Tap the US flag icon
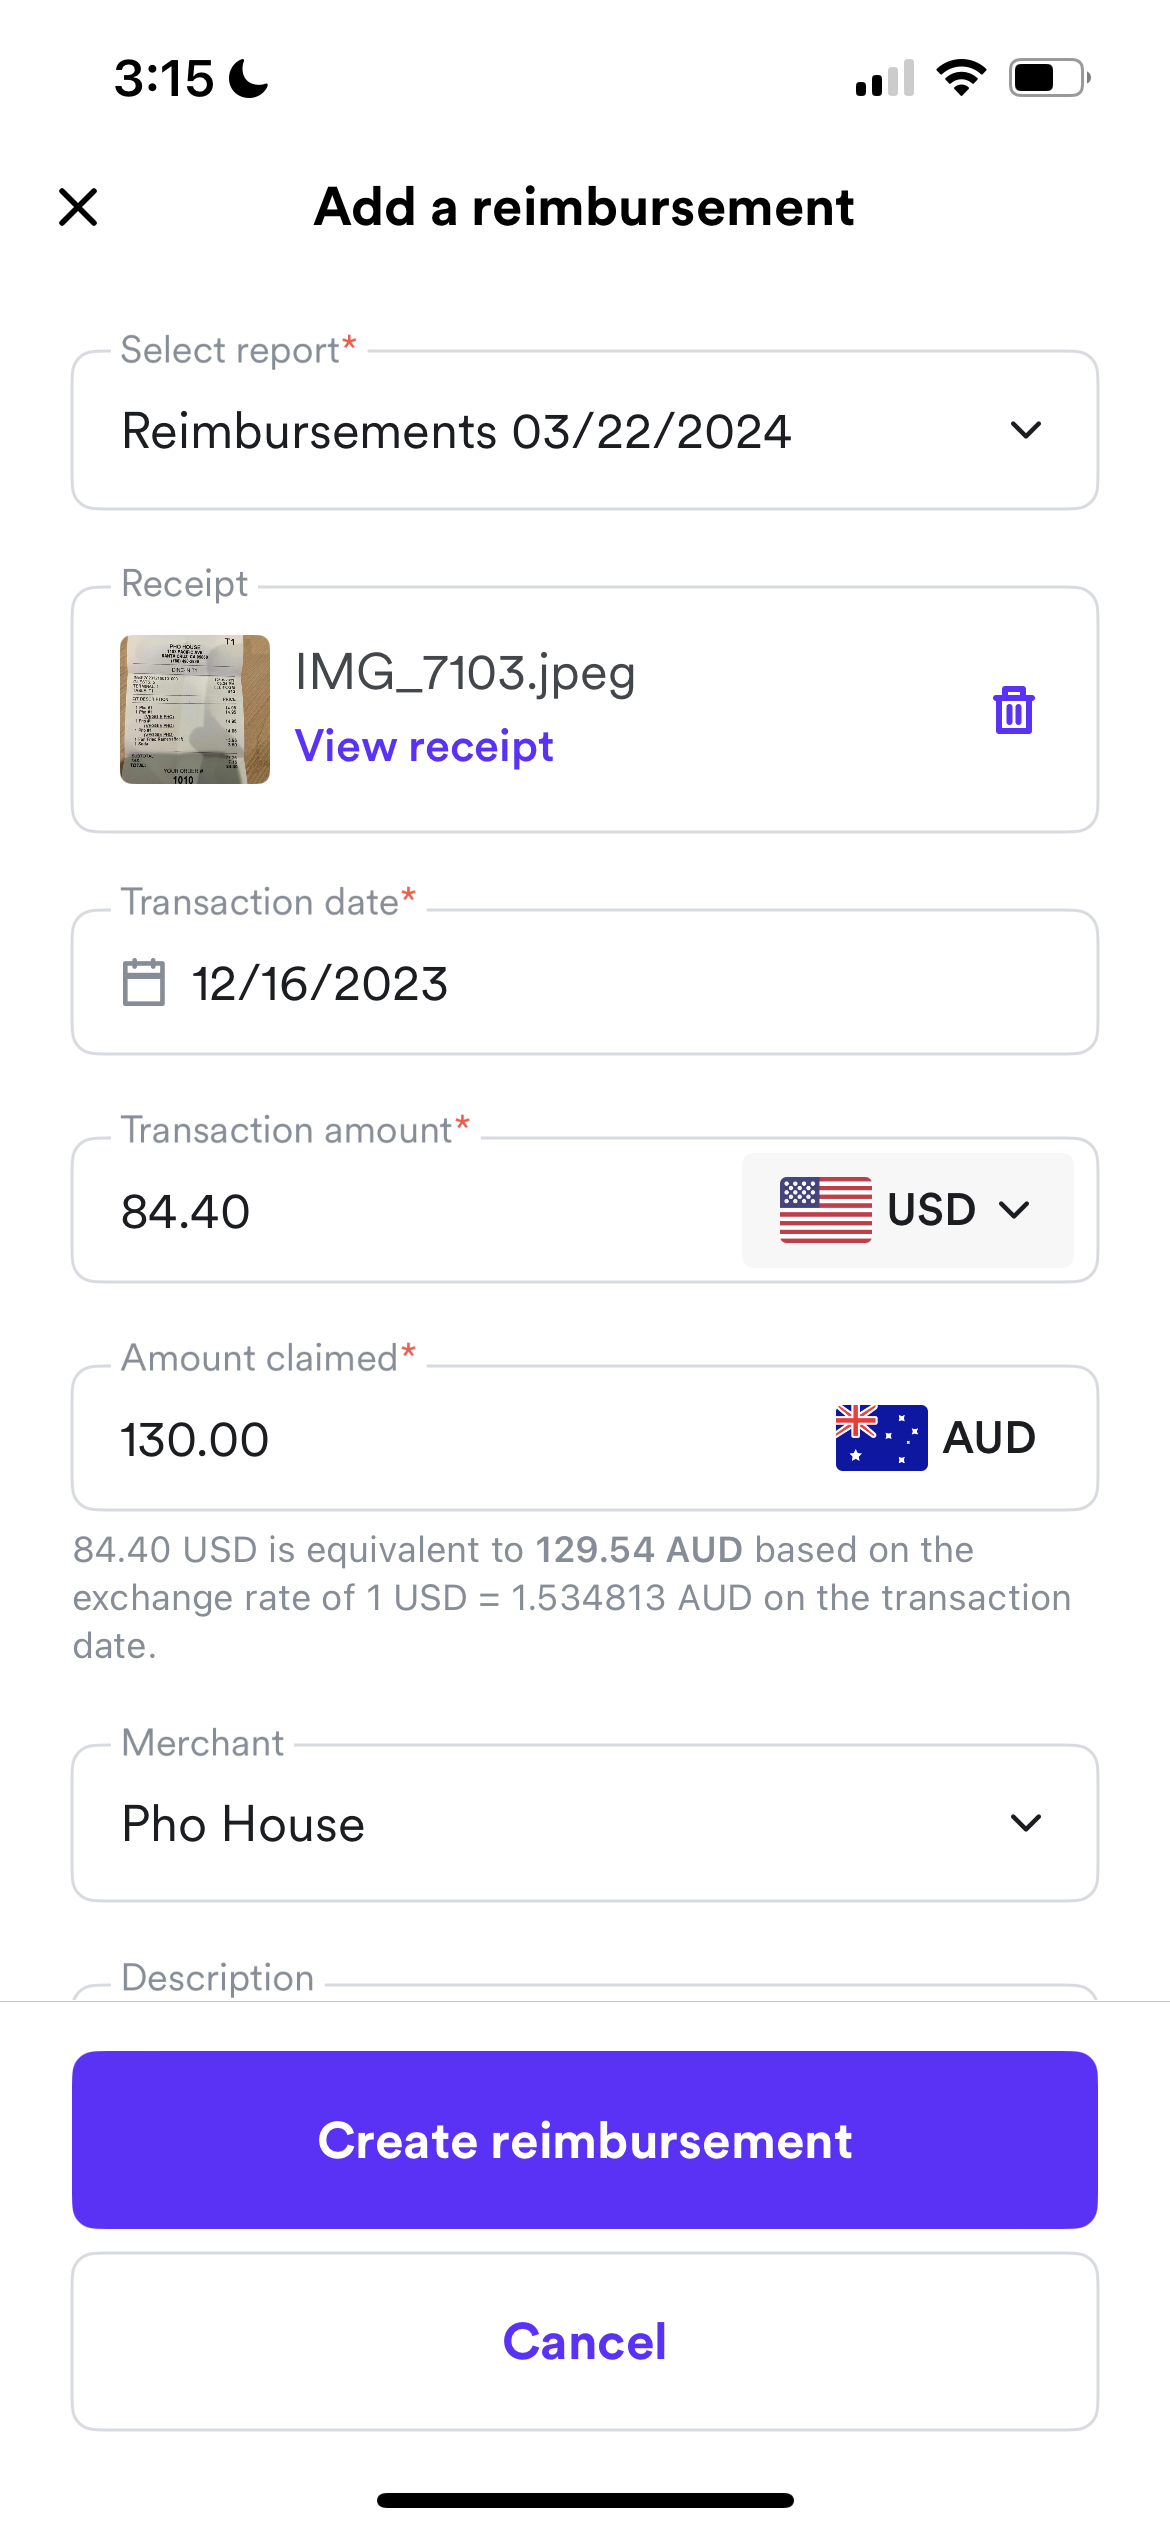Viewport: 1170px width, 2532px height. (x=825, y=1210)
